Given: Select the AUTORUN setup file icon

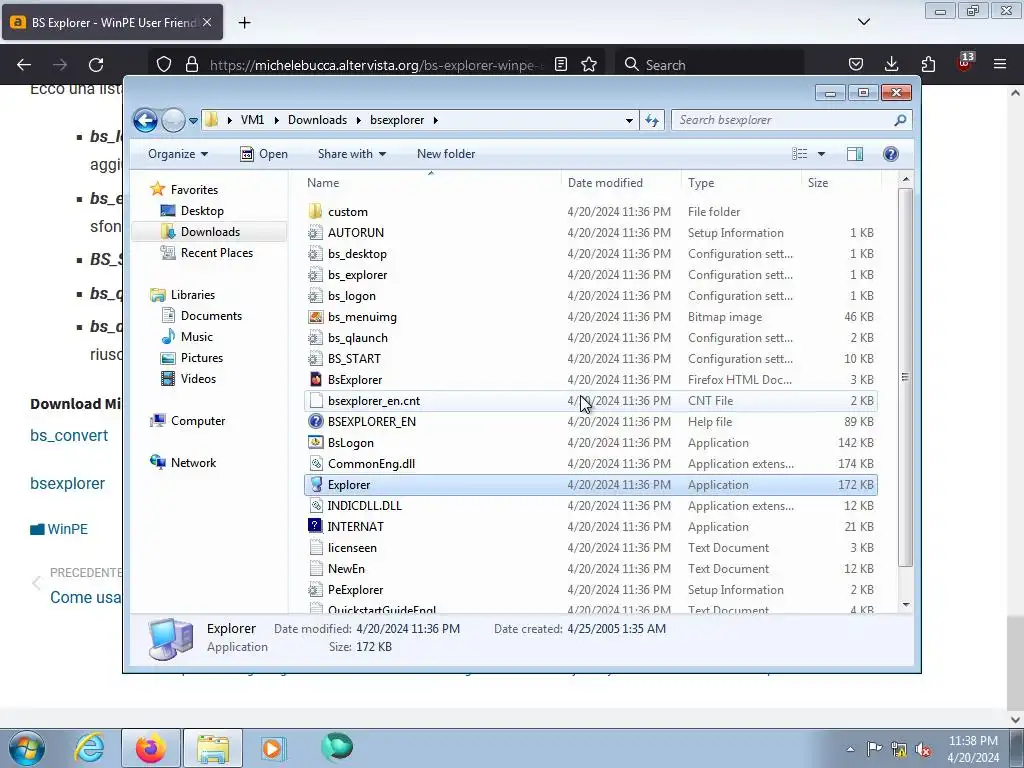Looking at the screenshot, I should coord(315,232).
